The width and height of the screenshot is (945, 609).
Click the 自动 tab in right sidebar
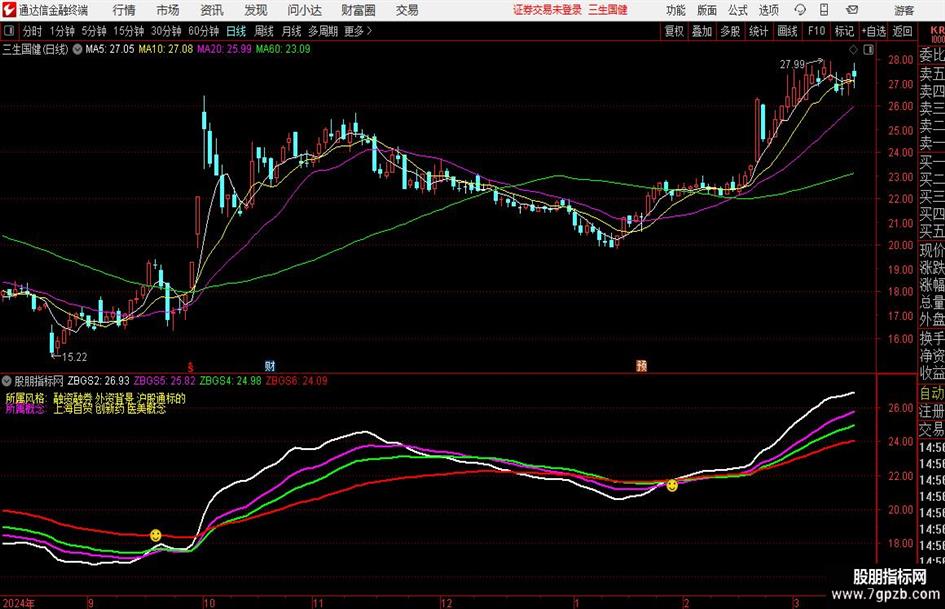click(932, 394)
